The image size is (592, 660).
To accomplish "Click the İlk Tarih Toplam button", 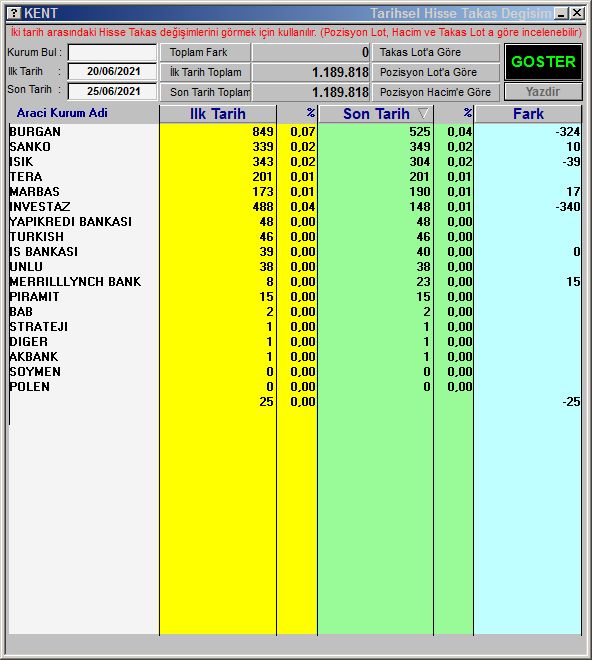I will (x=205, y=72).
